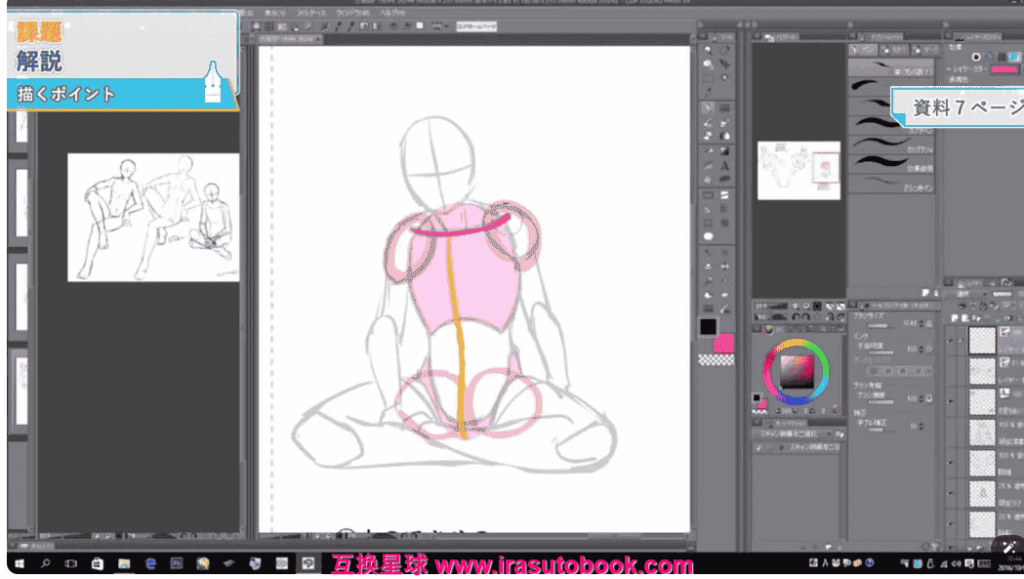The width and height of the screenshot is (1024, 579).
Task: Select the Text tool marked A
Action: pos(724,165)
